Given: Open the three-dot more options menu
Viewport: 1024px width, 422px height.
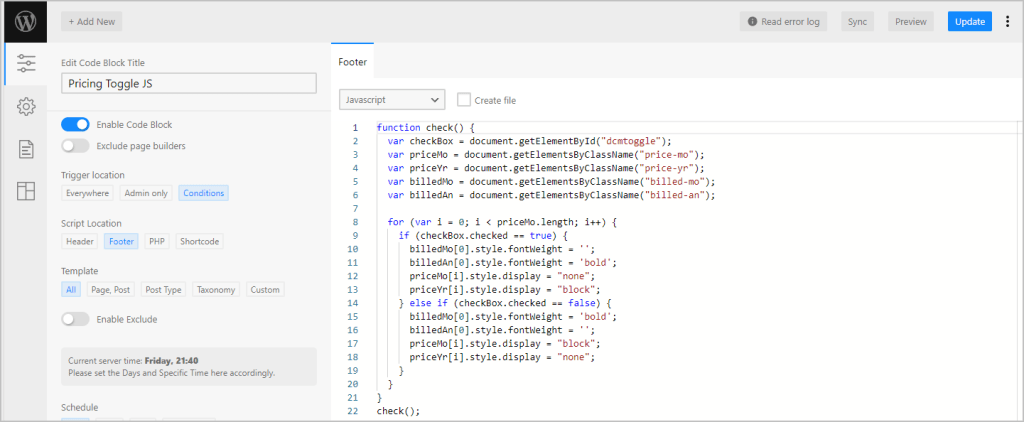Looking at the screenshot, I should point(1007,22).
